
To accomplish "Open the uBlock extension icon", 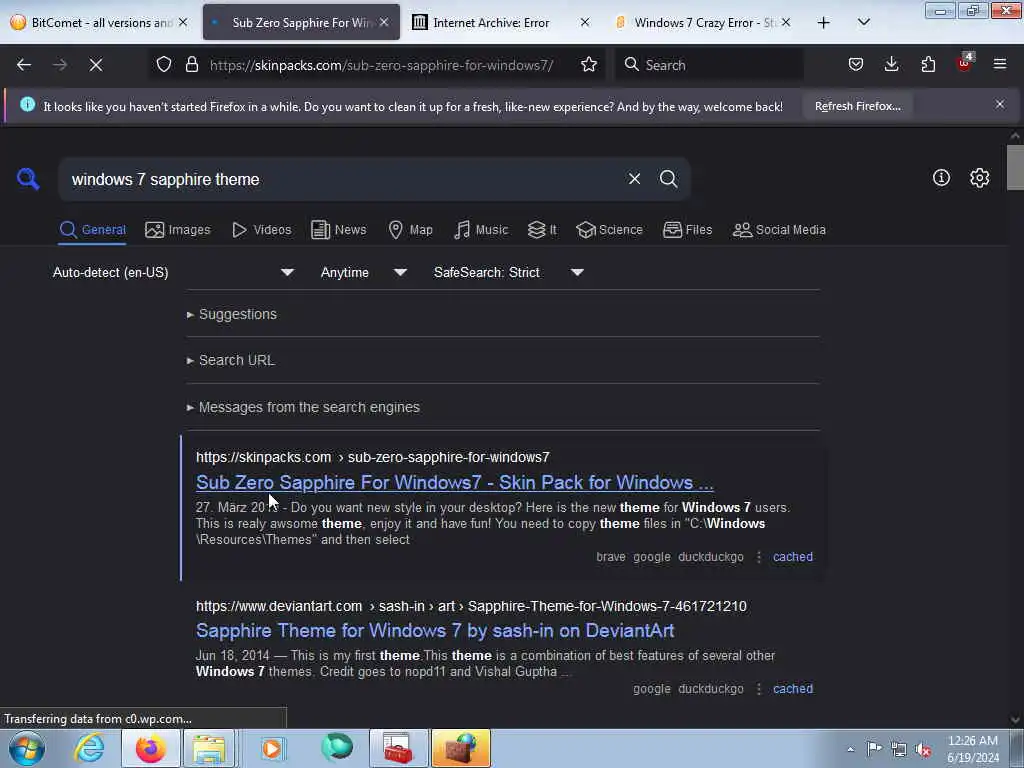I will (x=965, y=63).
